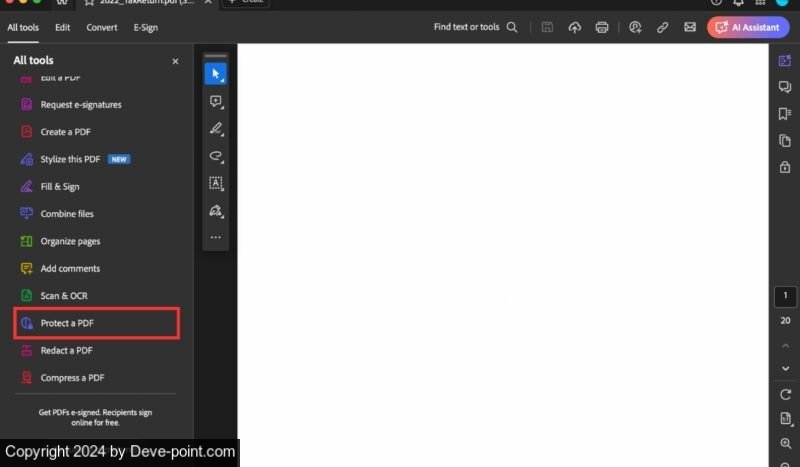Click the Find text or tools search field
800x467 pixels.
[x=475, y=27]
